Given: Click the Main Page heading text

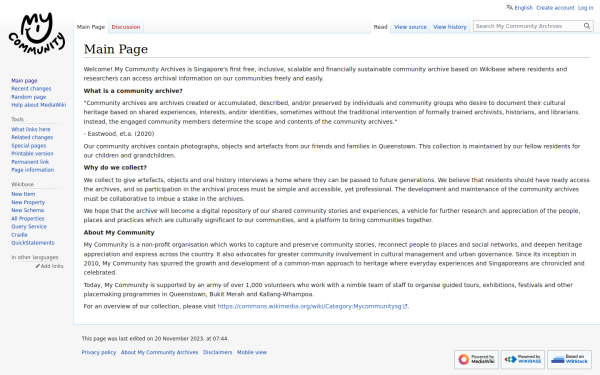Looking at the screenshot, I should (116, 49).
